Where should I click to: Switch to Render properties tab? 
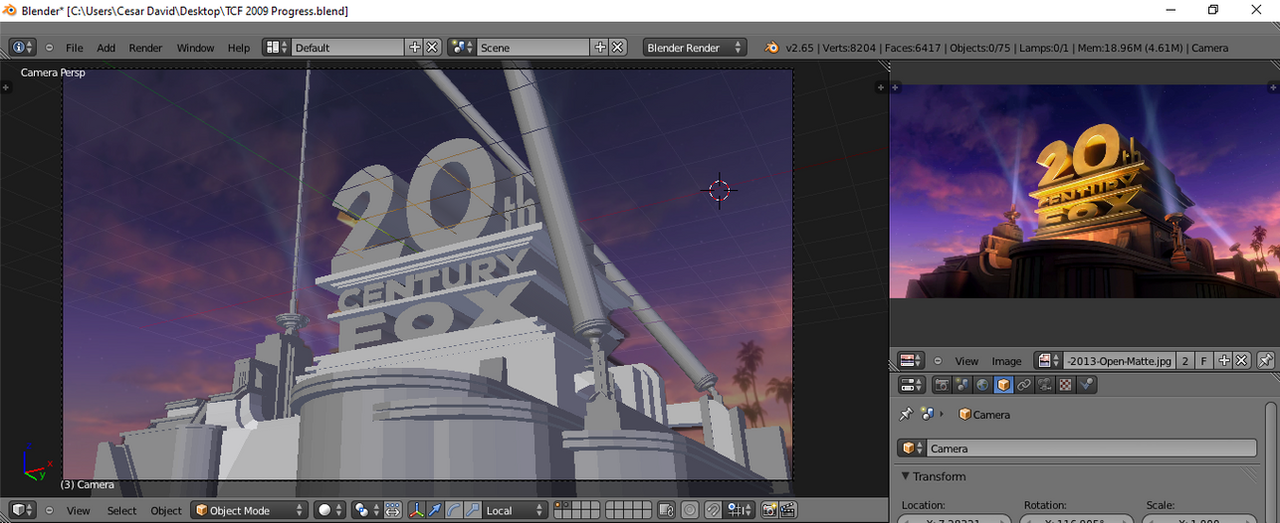click(x=942, y=384)
